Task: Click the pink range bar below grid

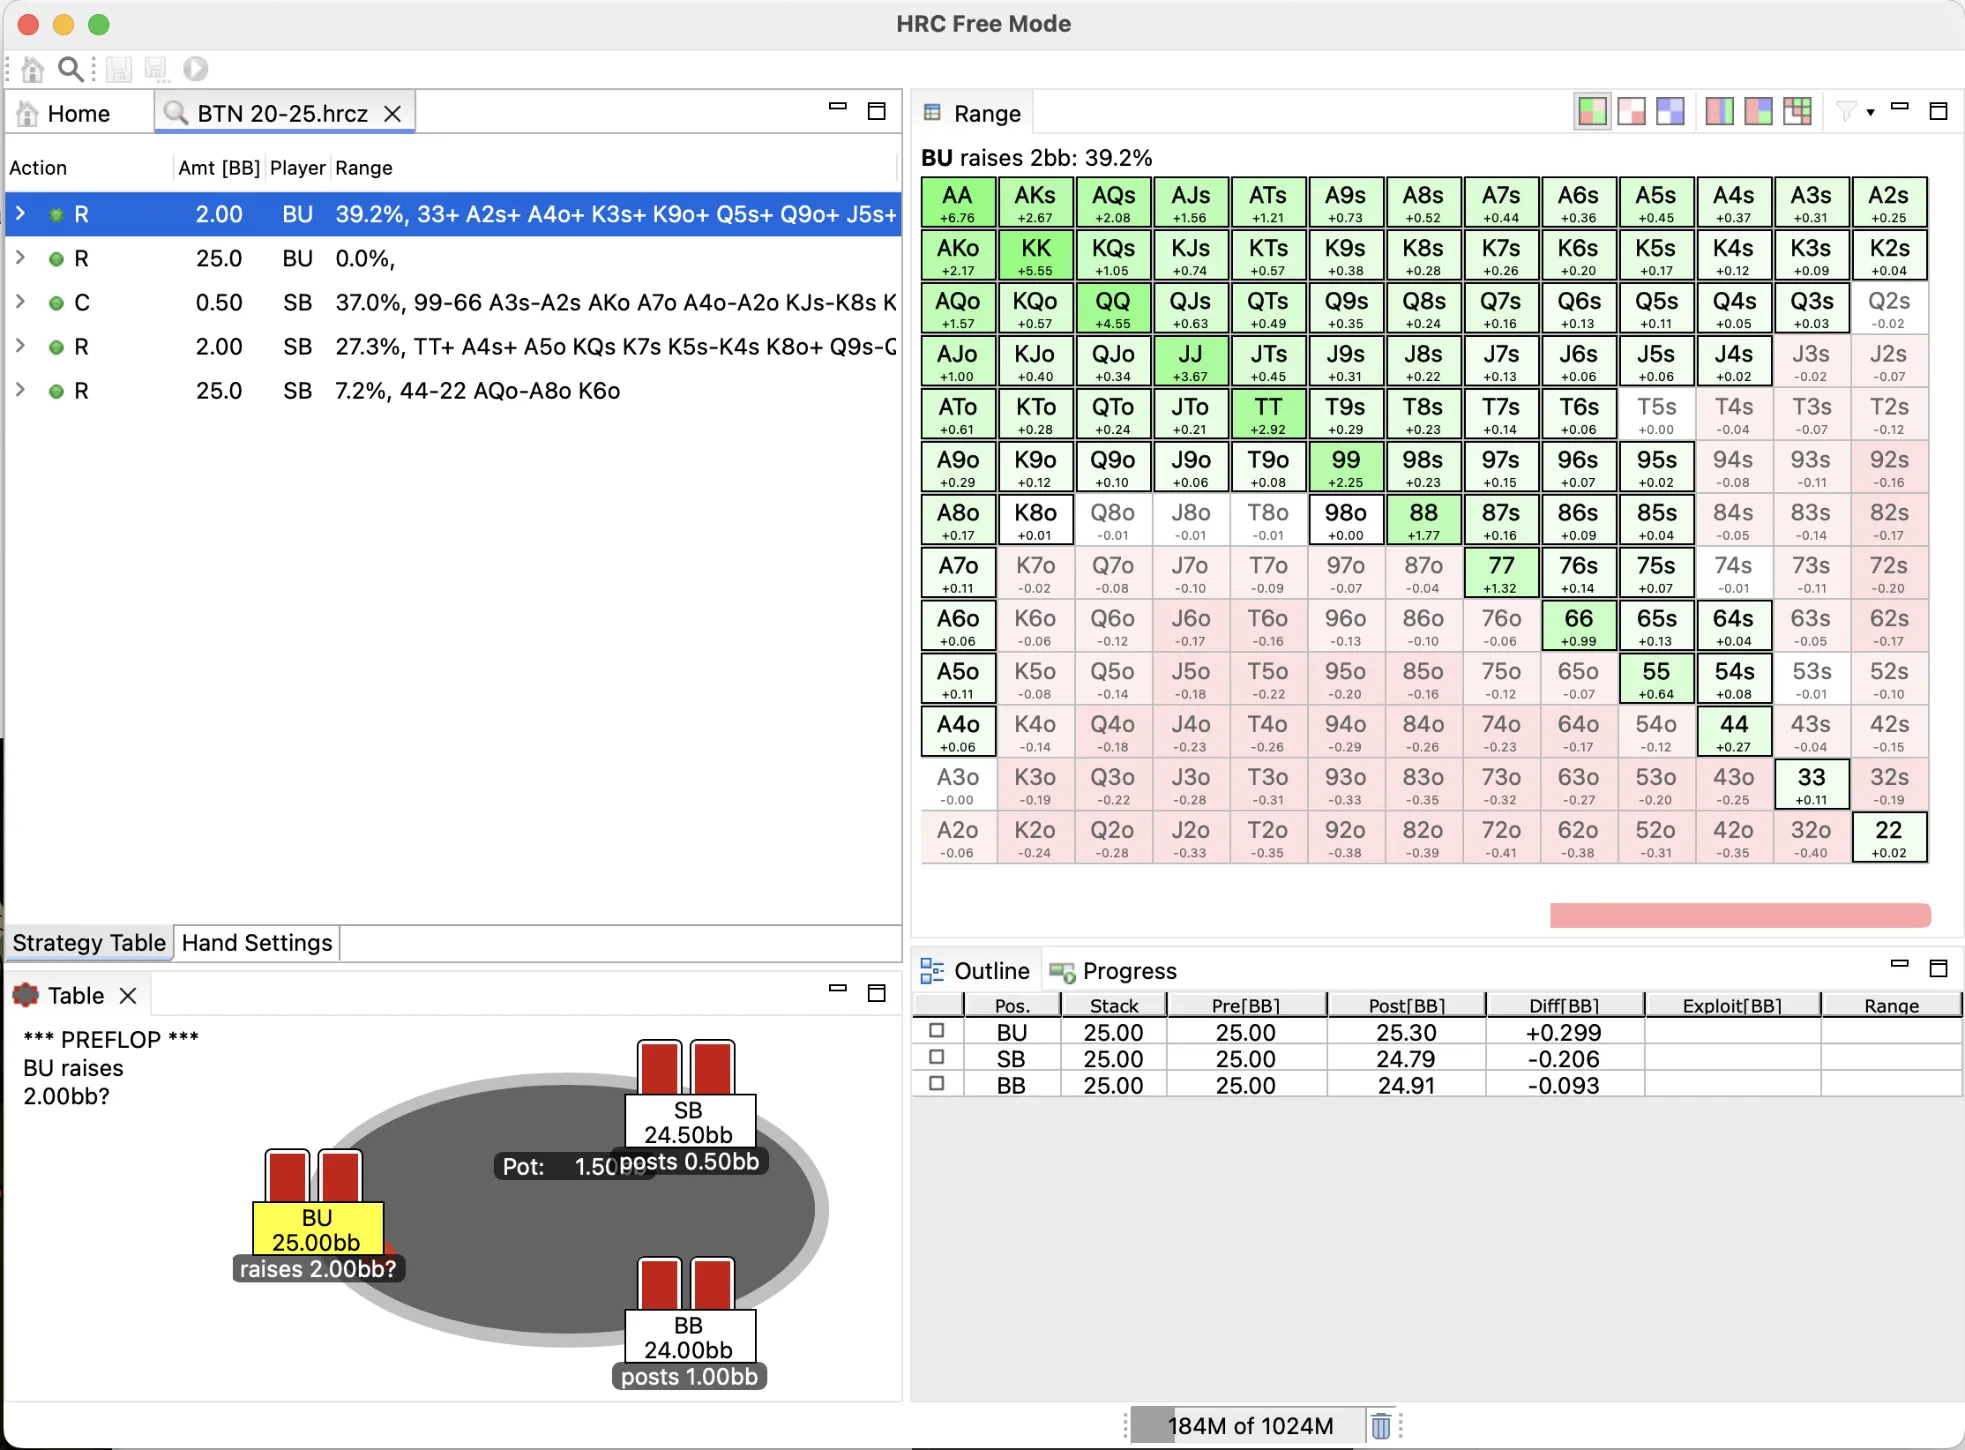Action: tap(1739, 915)
